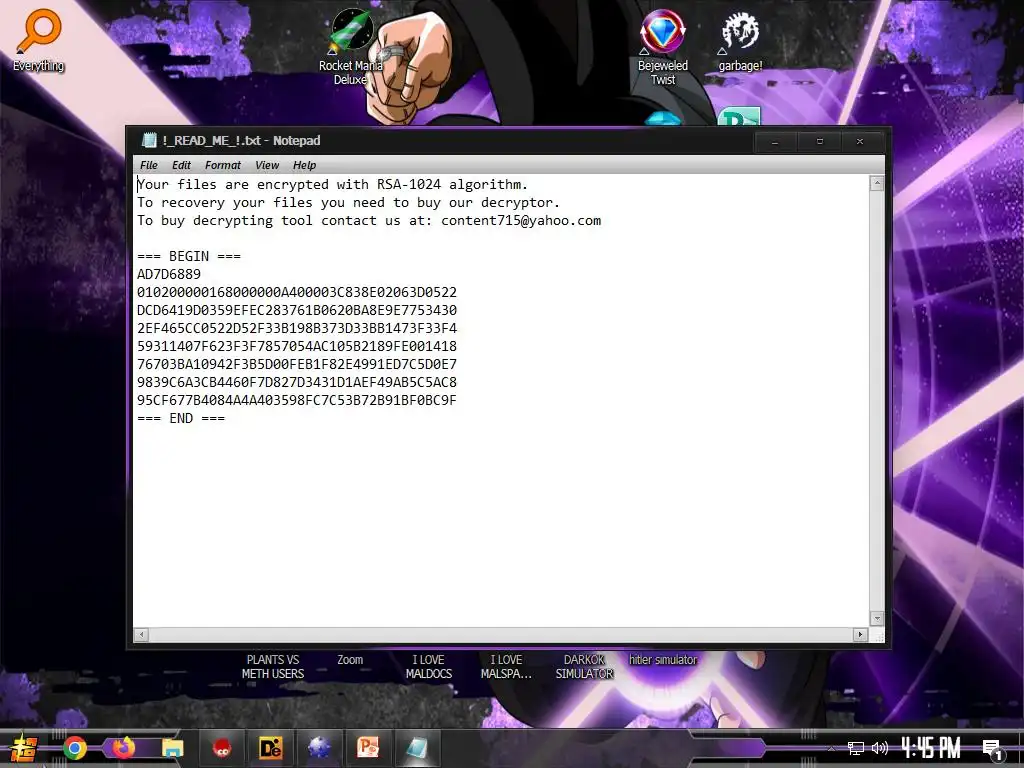The height and width of the screenshot is (768, 1024).
Task: Click the line 'To recovery your files'
Action: tap(349, 202)
